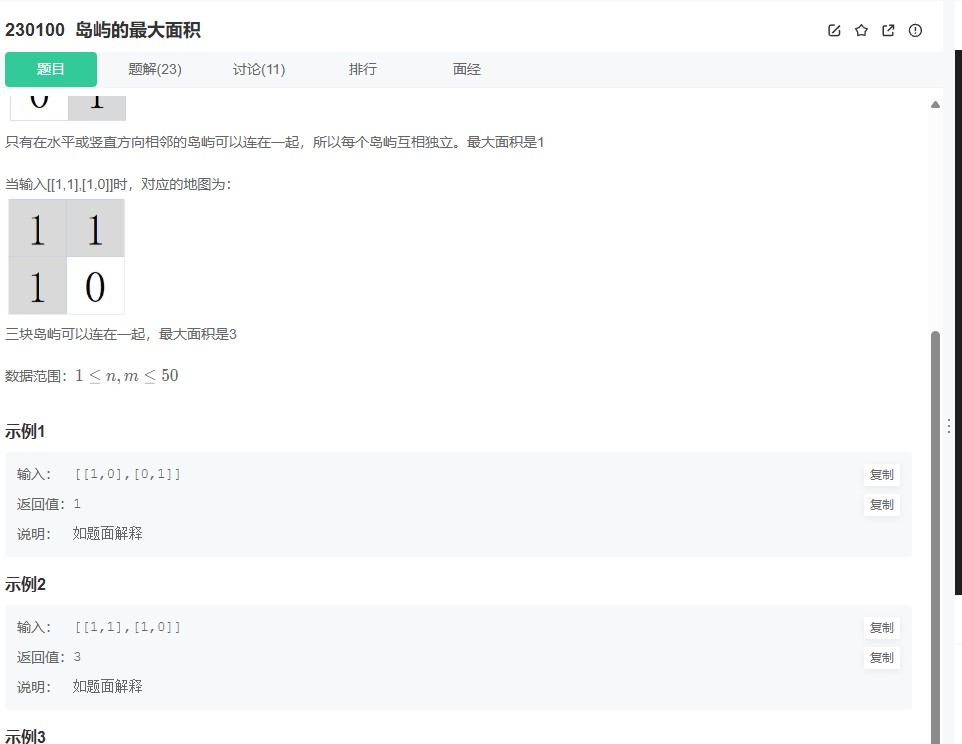Favorite this problem with the star icon
The height and width of the screenshot is (744, 962).
[x=861, y=30]
